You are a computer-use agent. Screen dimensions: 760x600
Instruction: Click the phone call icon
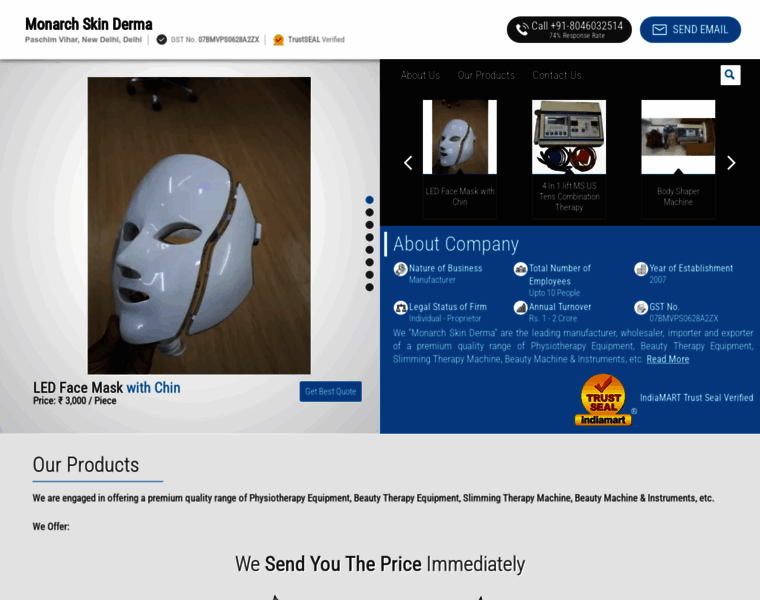tap(522, 30)
